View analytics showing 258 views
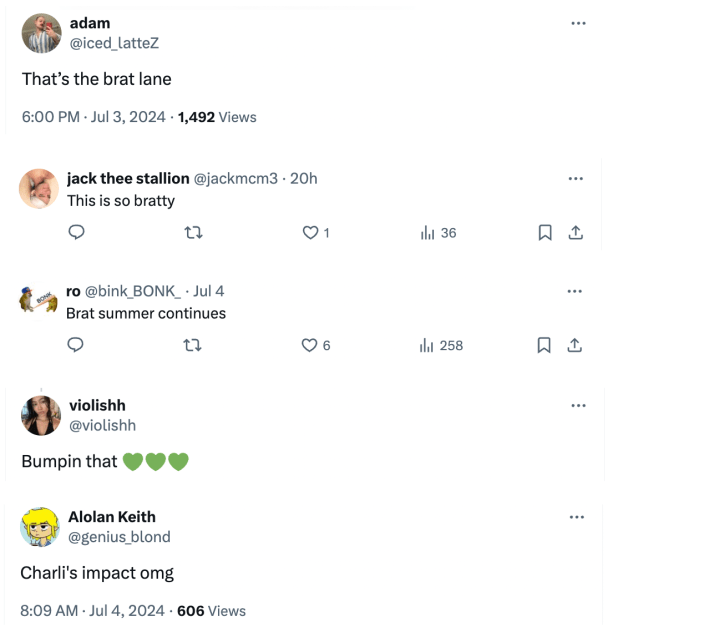 (x=441, y=345)
